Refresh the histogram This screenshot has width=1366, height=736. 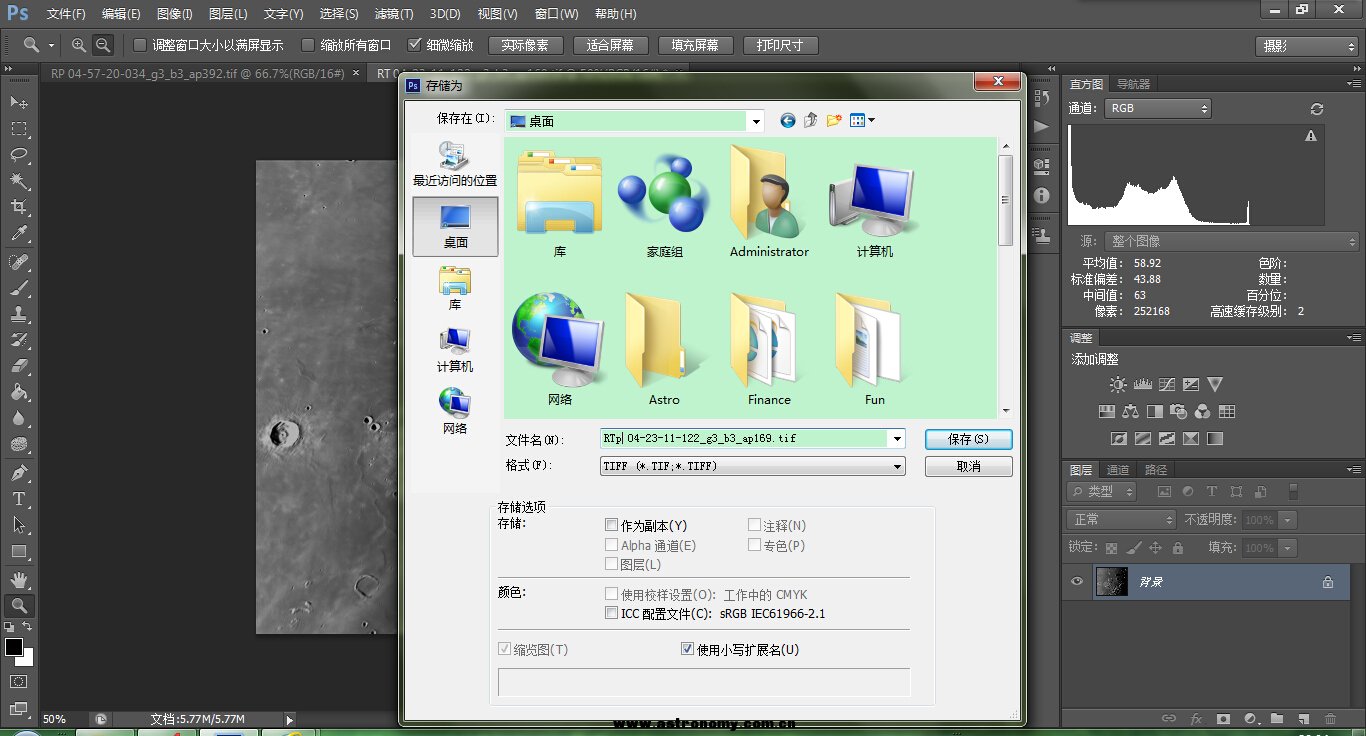(1317, 109)
